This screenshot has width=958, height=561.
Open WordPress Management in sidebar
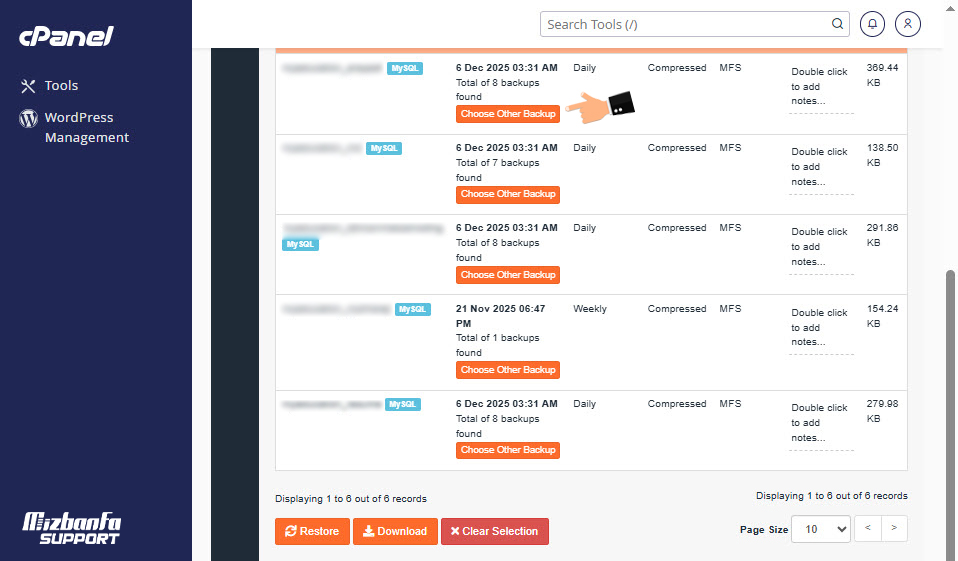point(86,127)
